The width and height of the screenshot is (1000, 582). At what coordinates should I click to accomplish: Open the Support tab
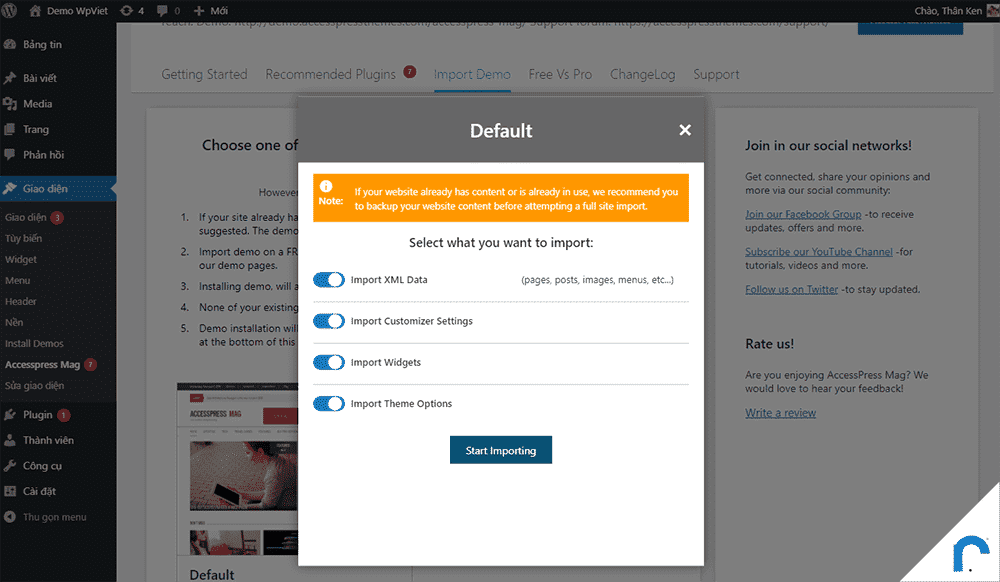point(716,74)
